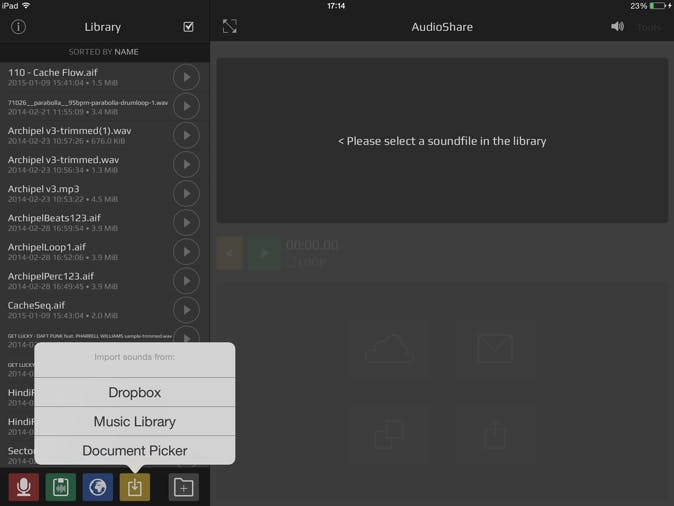
Task: Choose Music Library as import source
Action: (x=135, y=421)
